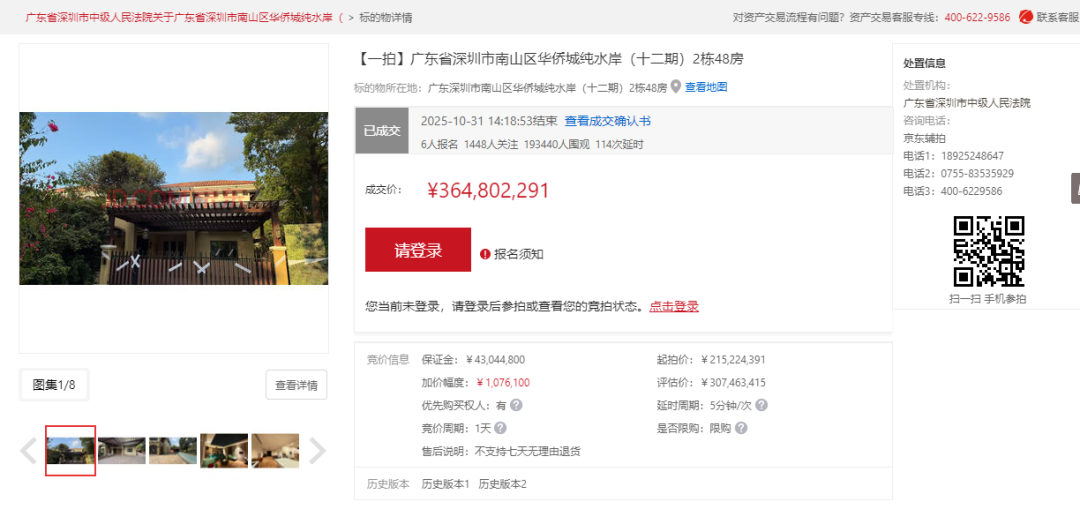1080x509 pixels.
Task: Click the main villa exterior photo
Action: pyautogui.click(x=174, y=198)
